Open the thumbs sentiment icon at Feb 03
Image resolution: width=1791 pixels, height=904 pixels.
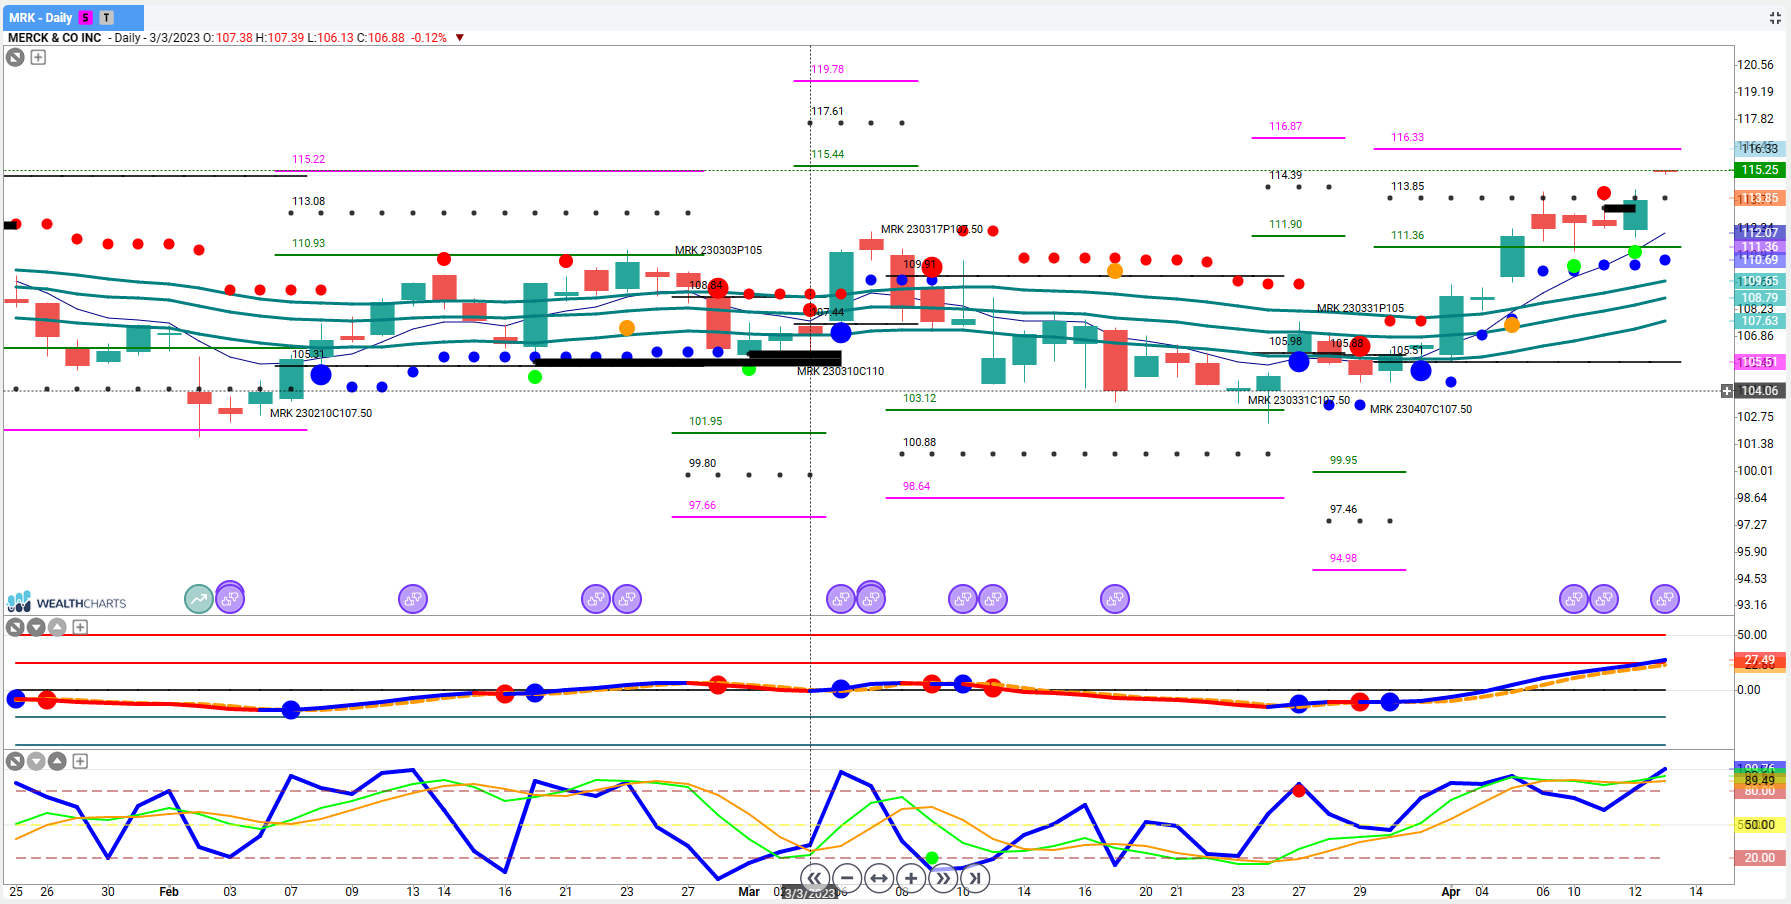(230, 598)
